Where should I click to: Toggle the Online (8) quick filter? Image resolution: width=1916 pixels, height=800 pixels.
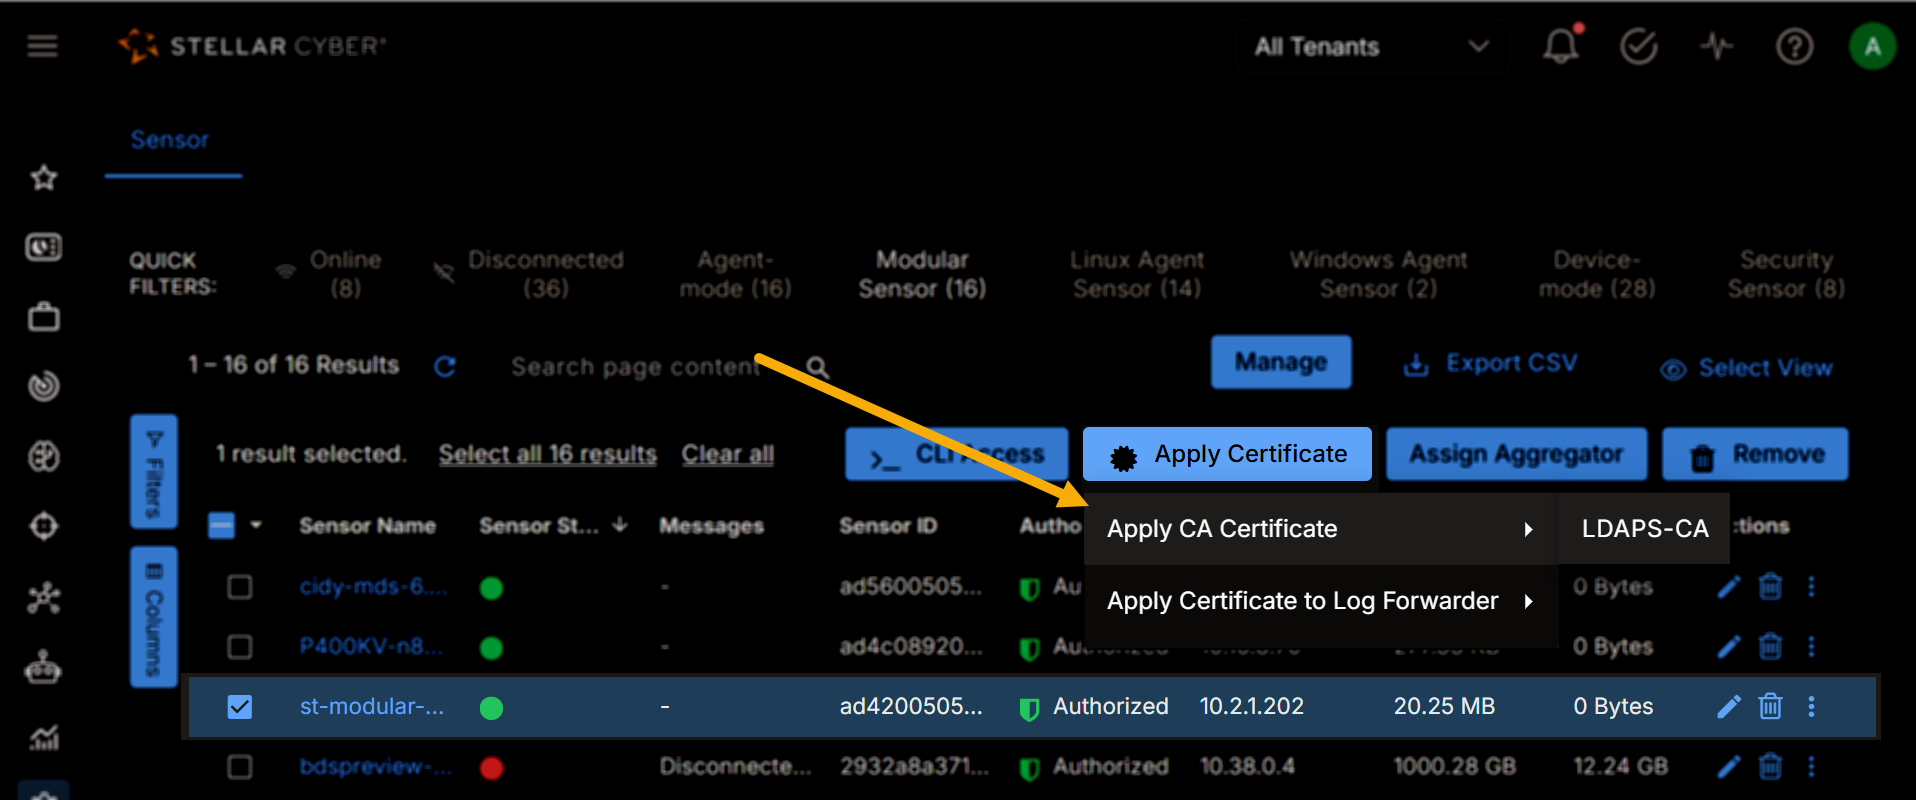[330, 274]
